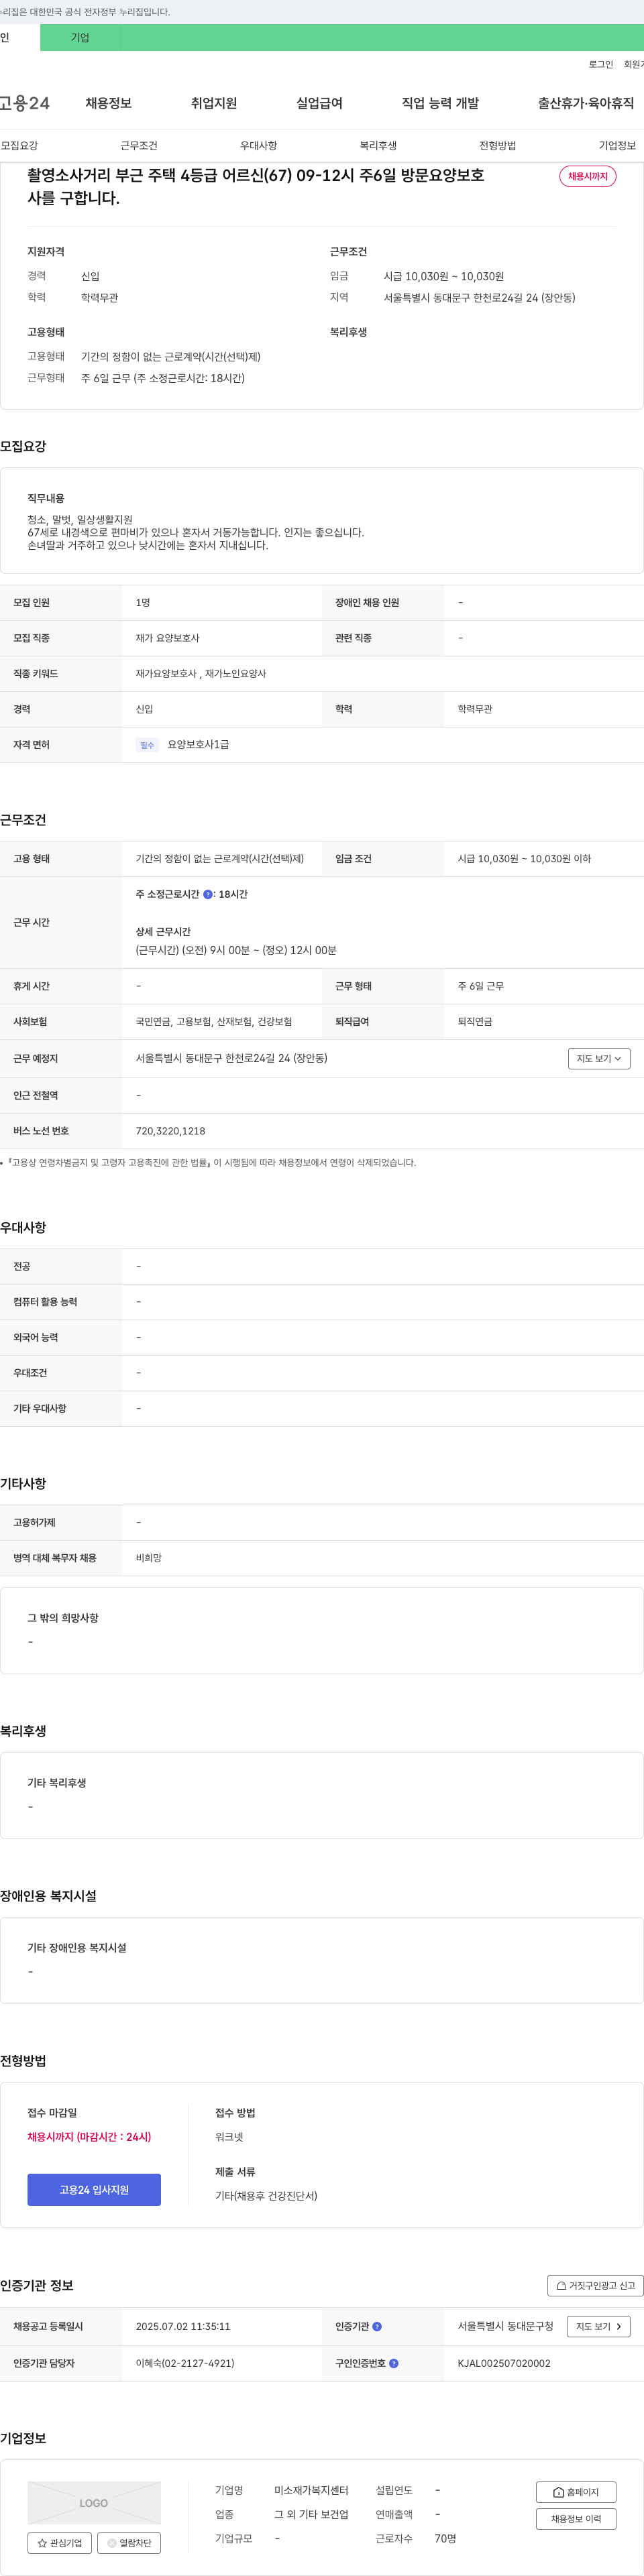This screenshot has width=644, height=2576.
Task: Switch to the 기업 tab
Action: click(80, 37)
